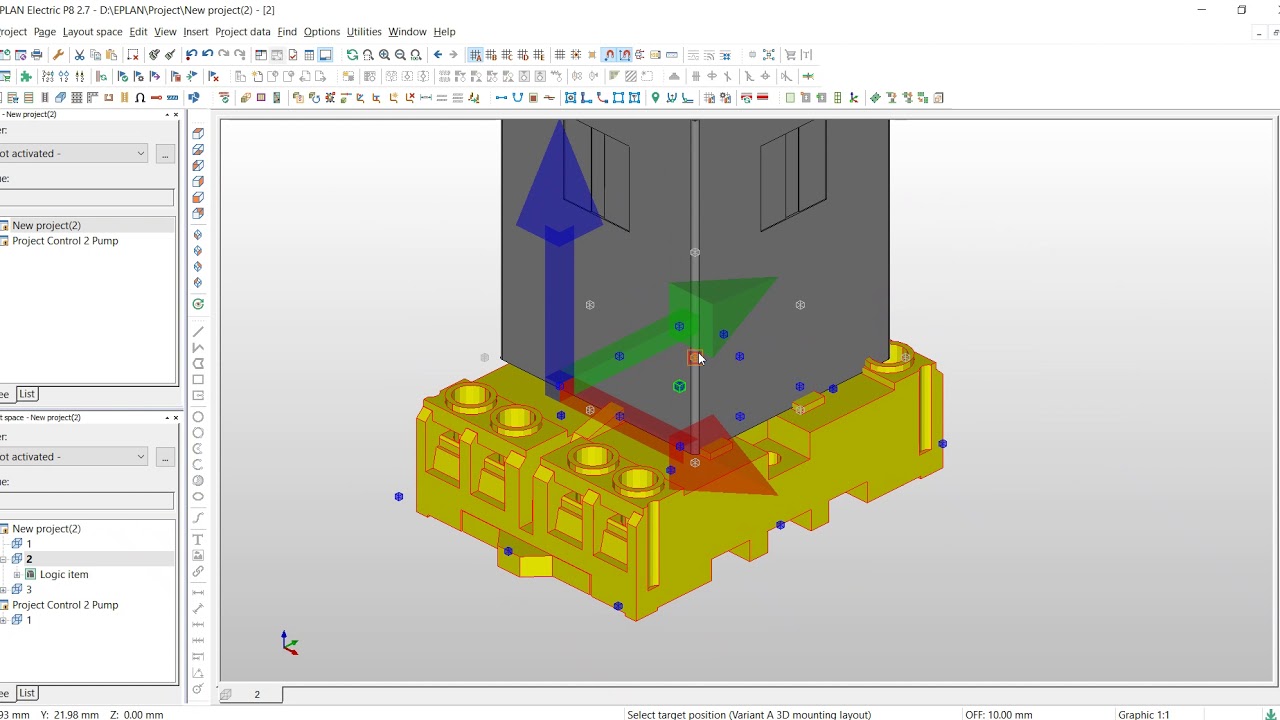Expand the Logic item tree node
The image size is (1280, 720).
(x=17, y=574)
